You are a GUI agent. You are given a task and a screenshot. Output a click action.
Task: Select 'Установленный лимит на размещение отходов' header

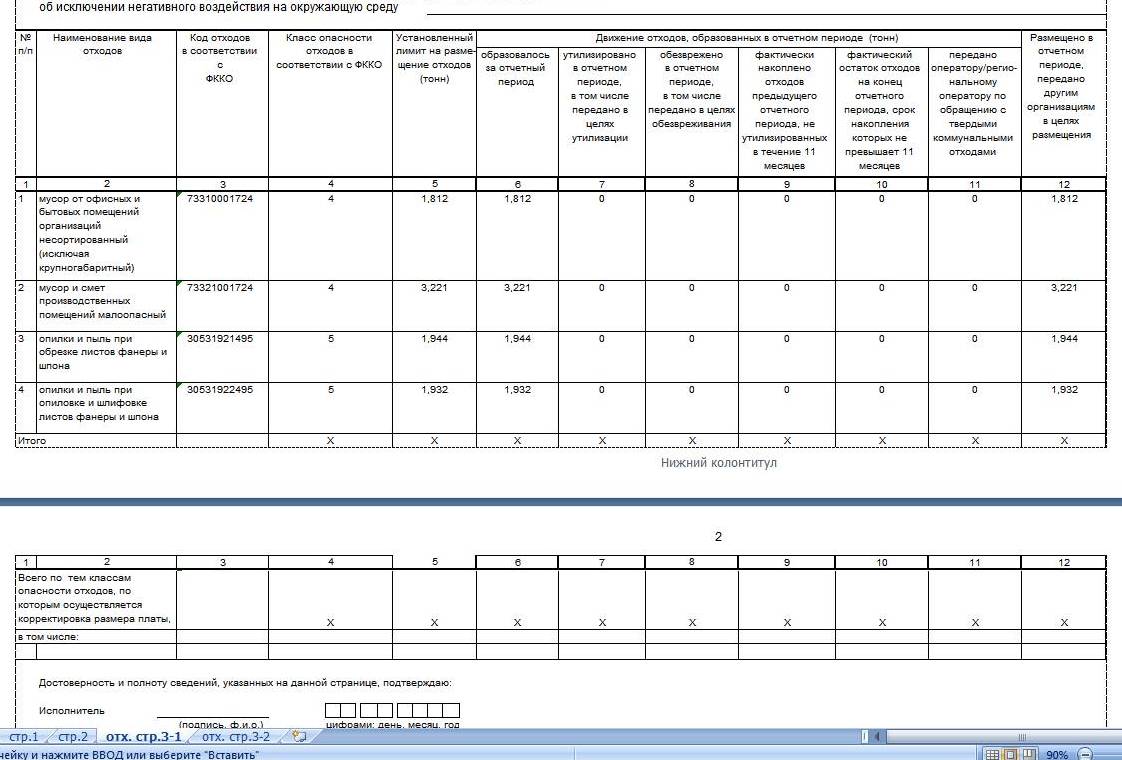click(x=434, y=104)
